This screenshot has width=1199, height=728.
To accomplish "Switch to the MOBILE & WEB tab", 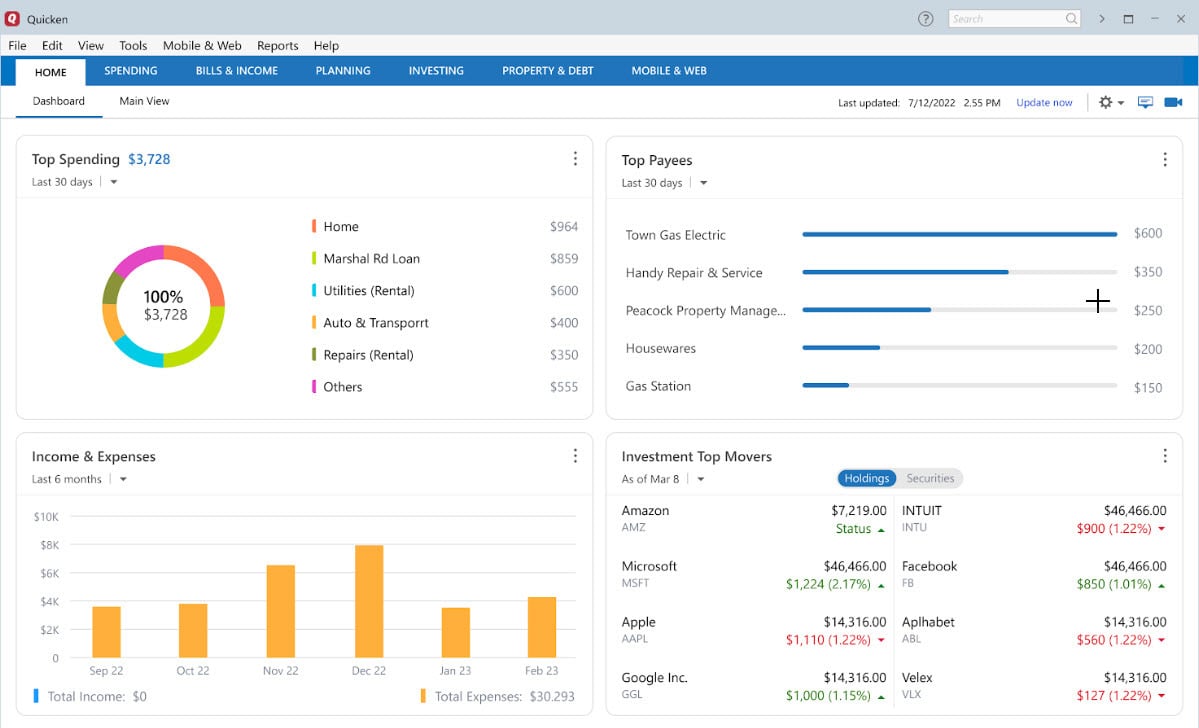I will (x=668, y=70).
